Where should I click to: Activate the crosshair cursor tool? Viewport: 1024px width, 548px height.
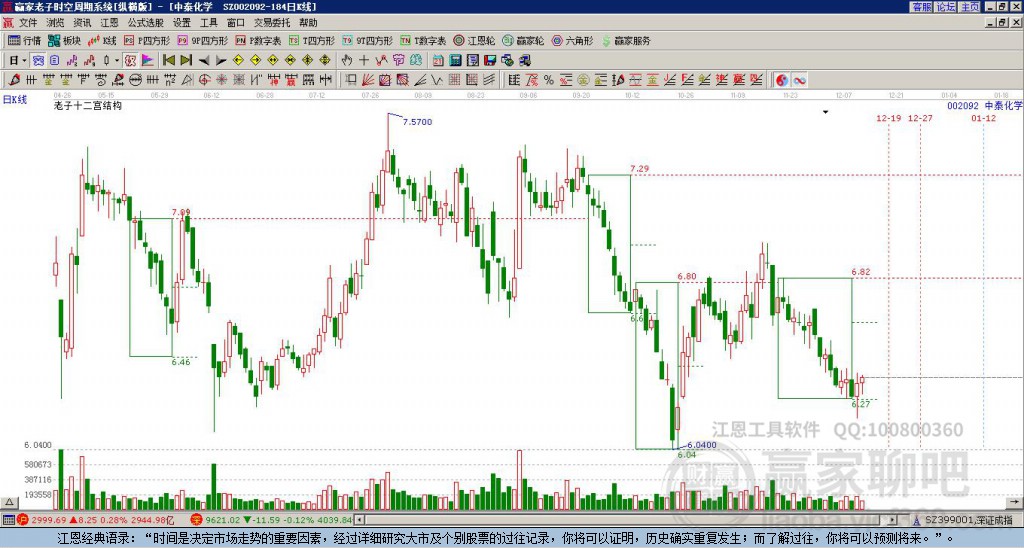(364, 61)
